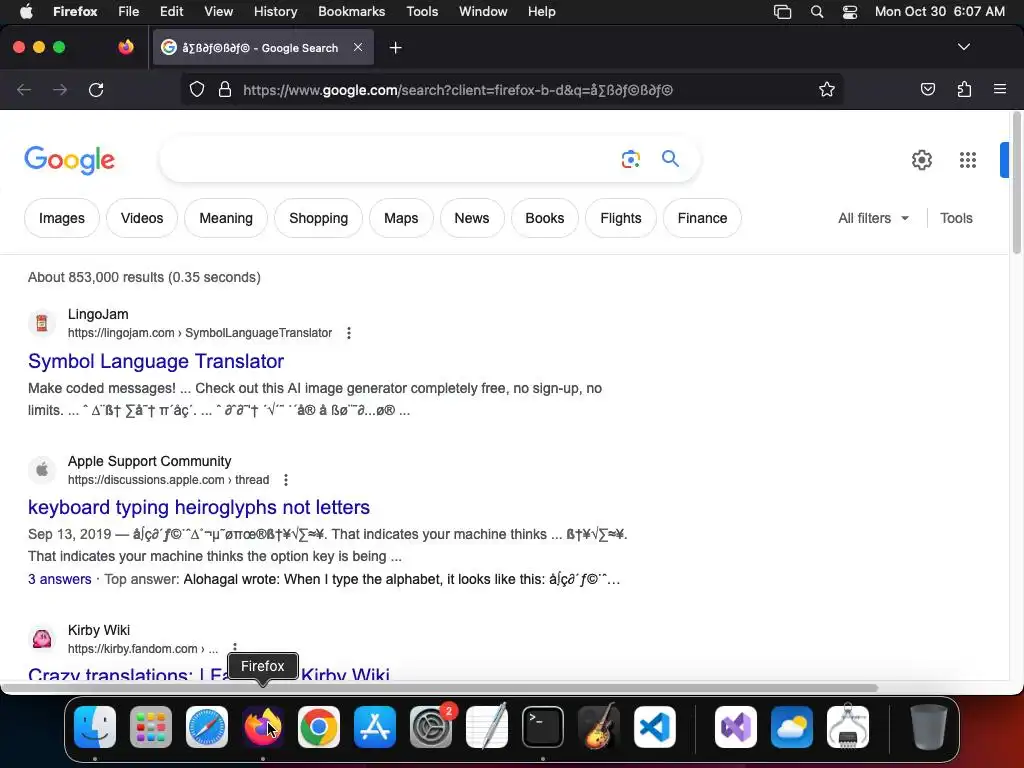
Task: Open the Apple menu
Action: click(x=26, y=12)
